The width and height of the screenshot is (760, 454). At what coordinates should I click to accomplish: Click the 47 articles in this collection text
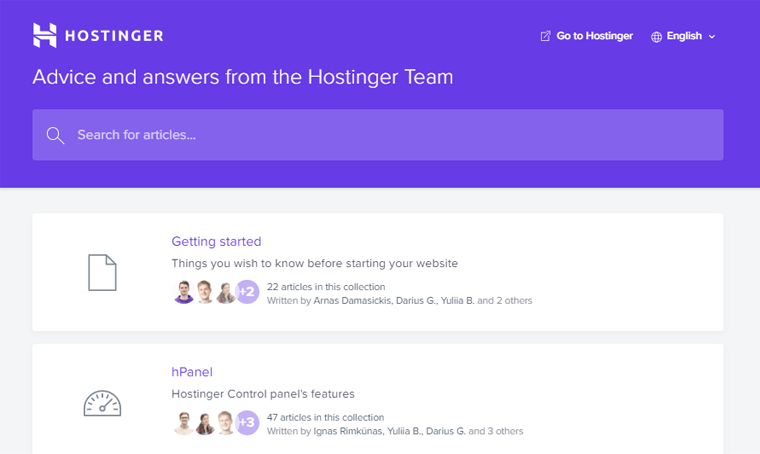(325, 418)
